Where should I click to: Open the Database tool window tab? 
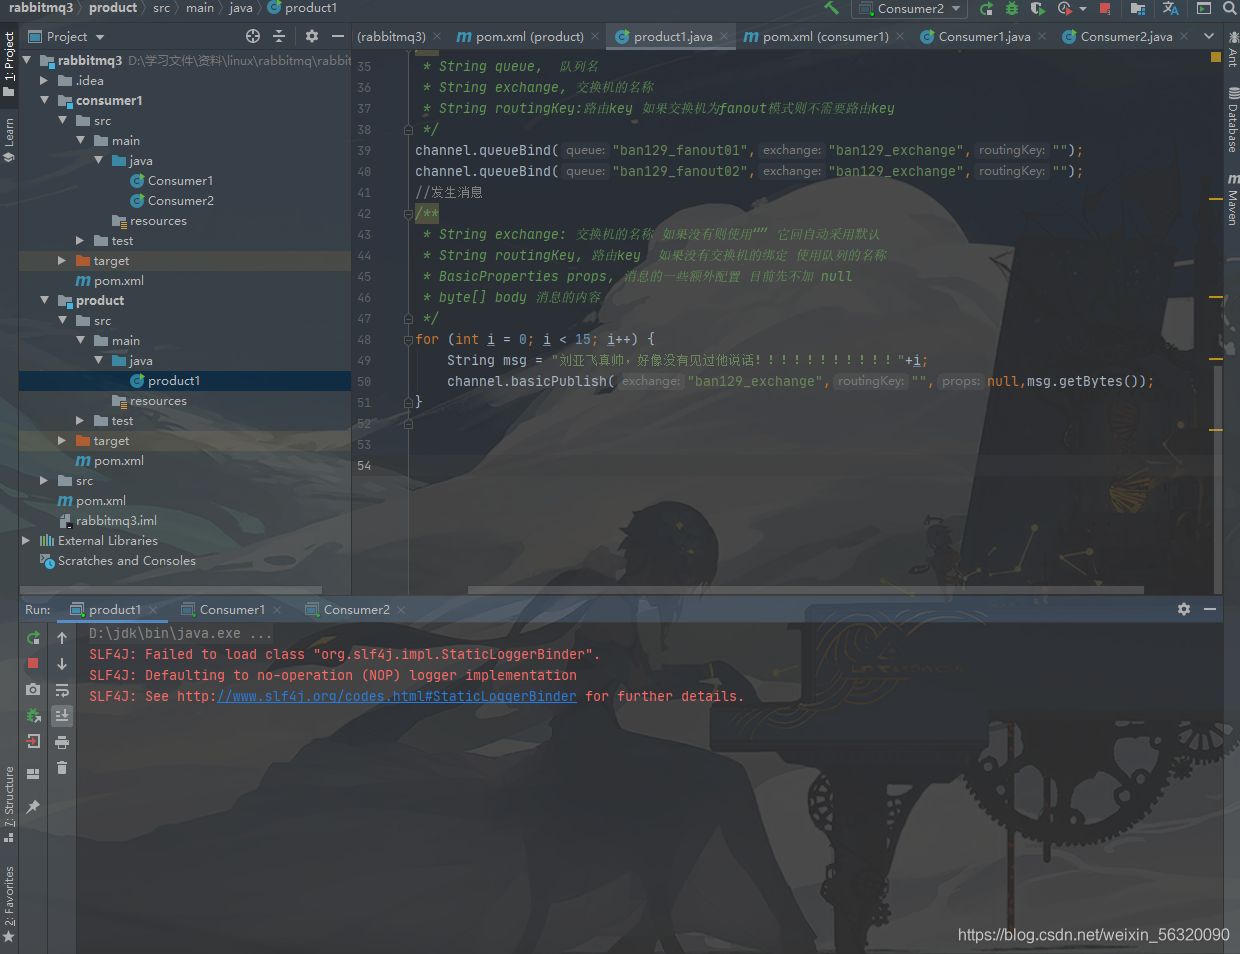1232,119
